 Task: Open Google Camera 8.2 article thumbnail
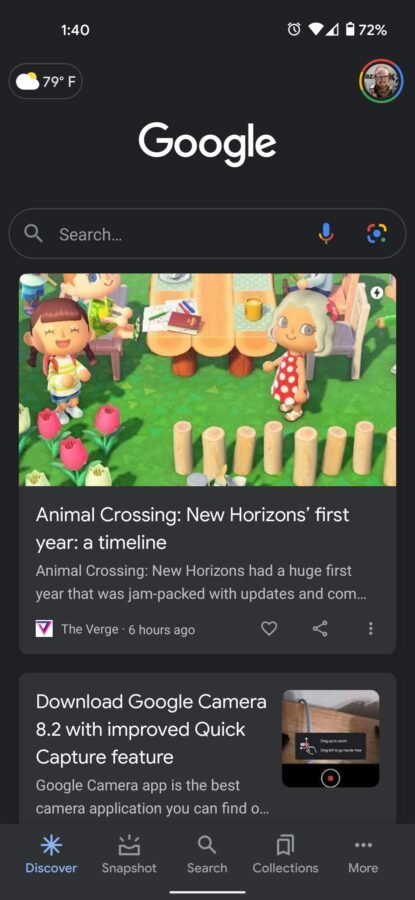tap(331, 738)
